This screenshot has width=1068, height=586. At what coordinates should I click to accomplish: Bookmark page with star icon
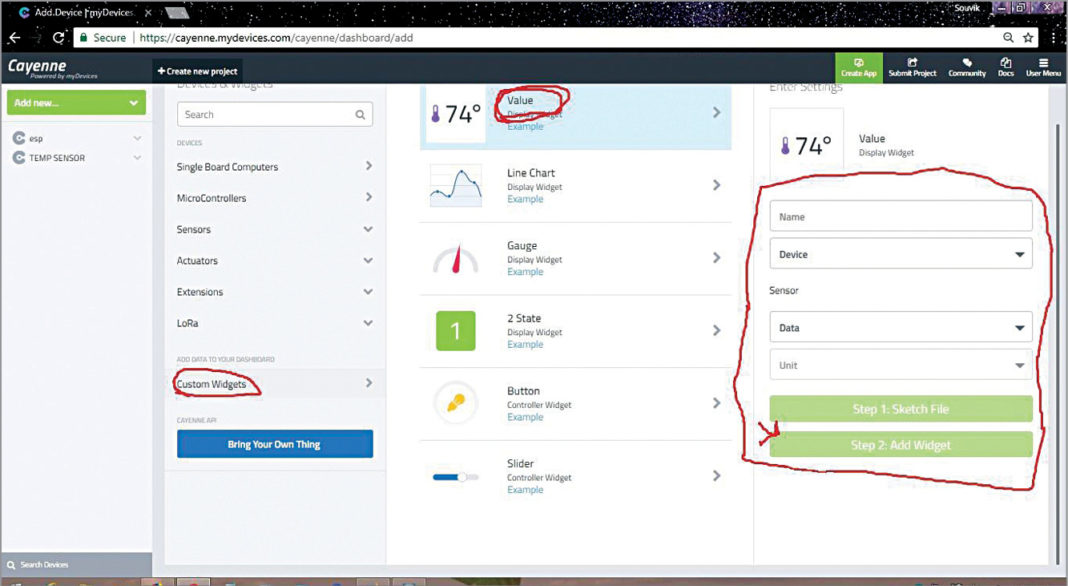tap(1027, 38)
